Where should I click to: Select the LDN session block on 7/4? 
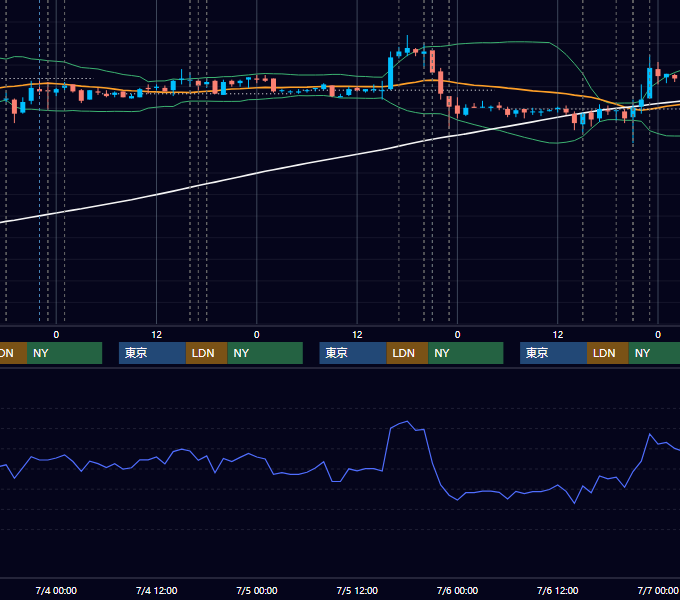point(206,353)
